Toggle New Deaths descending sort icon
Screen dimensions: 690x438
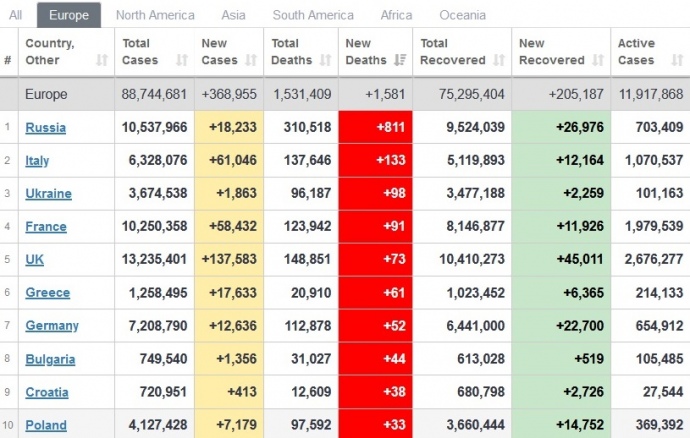click(x=398, y=60)
